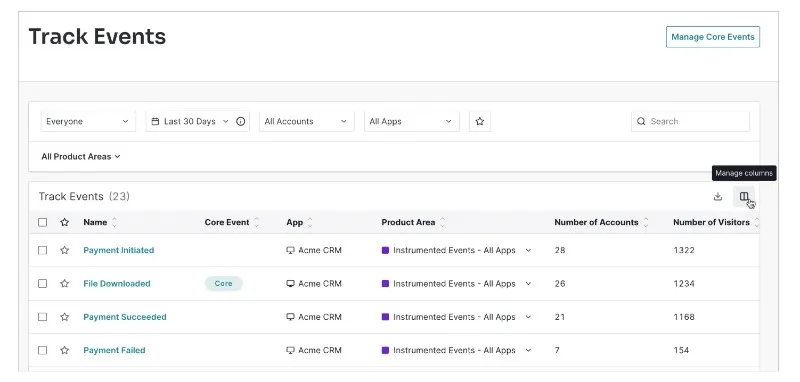Star the Payment Failed event

pyautogui.click(x=64, y=350)
